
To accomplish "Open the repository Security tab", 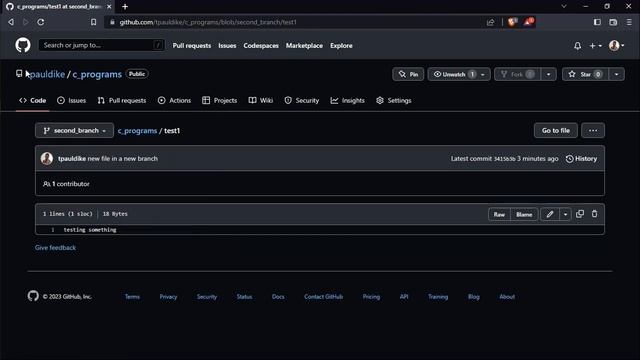I will pos(302,100).
